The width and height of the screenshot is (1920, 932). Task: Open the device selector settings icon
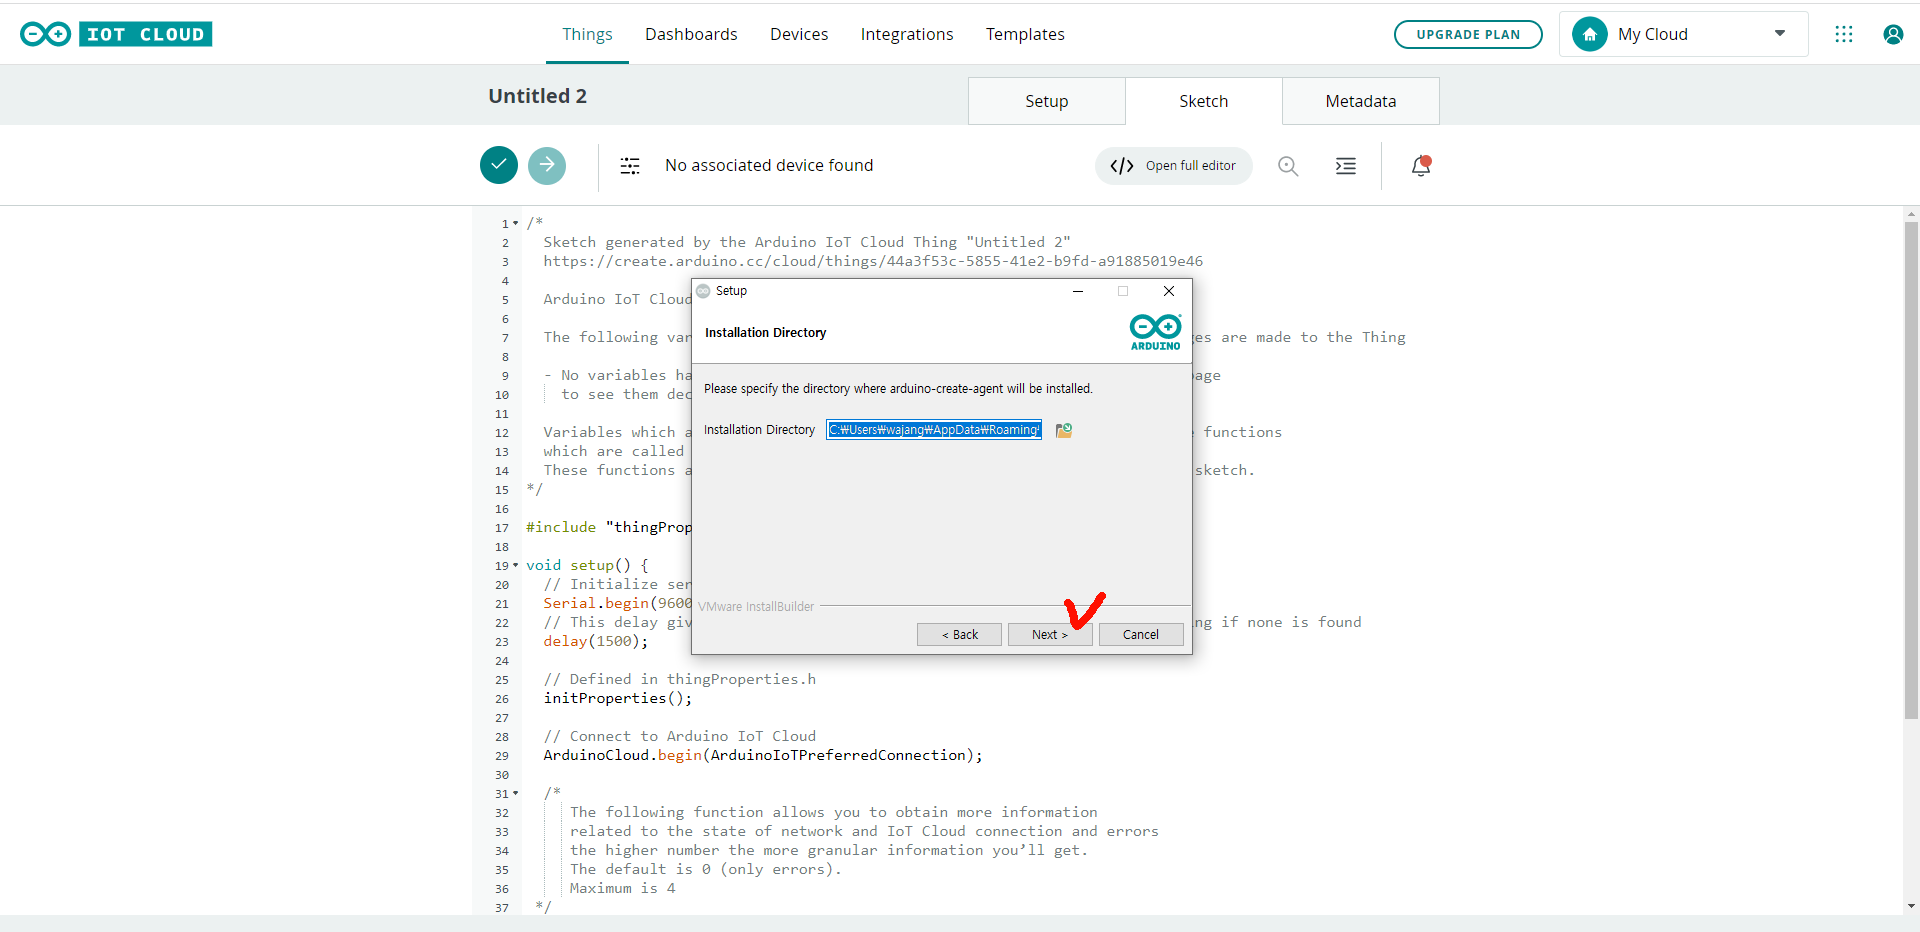(x=630, y=166)
